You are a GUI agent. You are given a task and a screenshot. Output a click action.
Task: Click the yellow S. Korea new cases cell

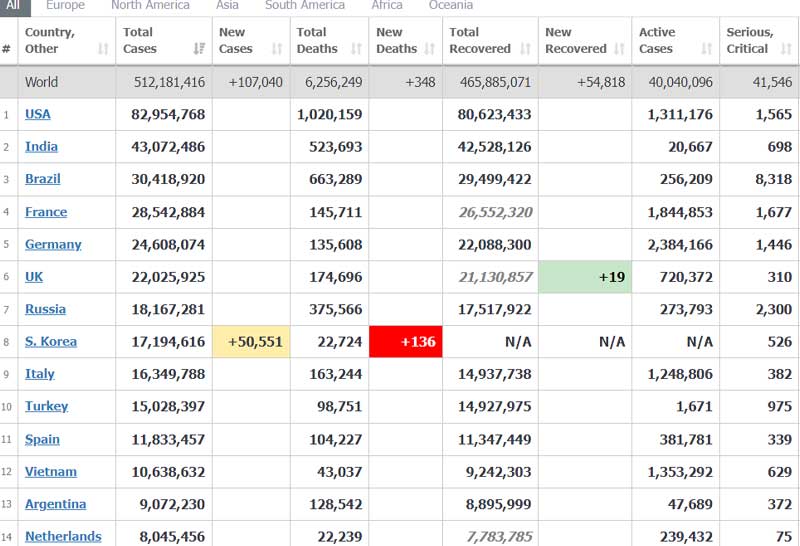(x=250, y=342)
